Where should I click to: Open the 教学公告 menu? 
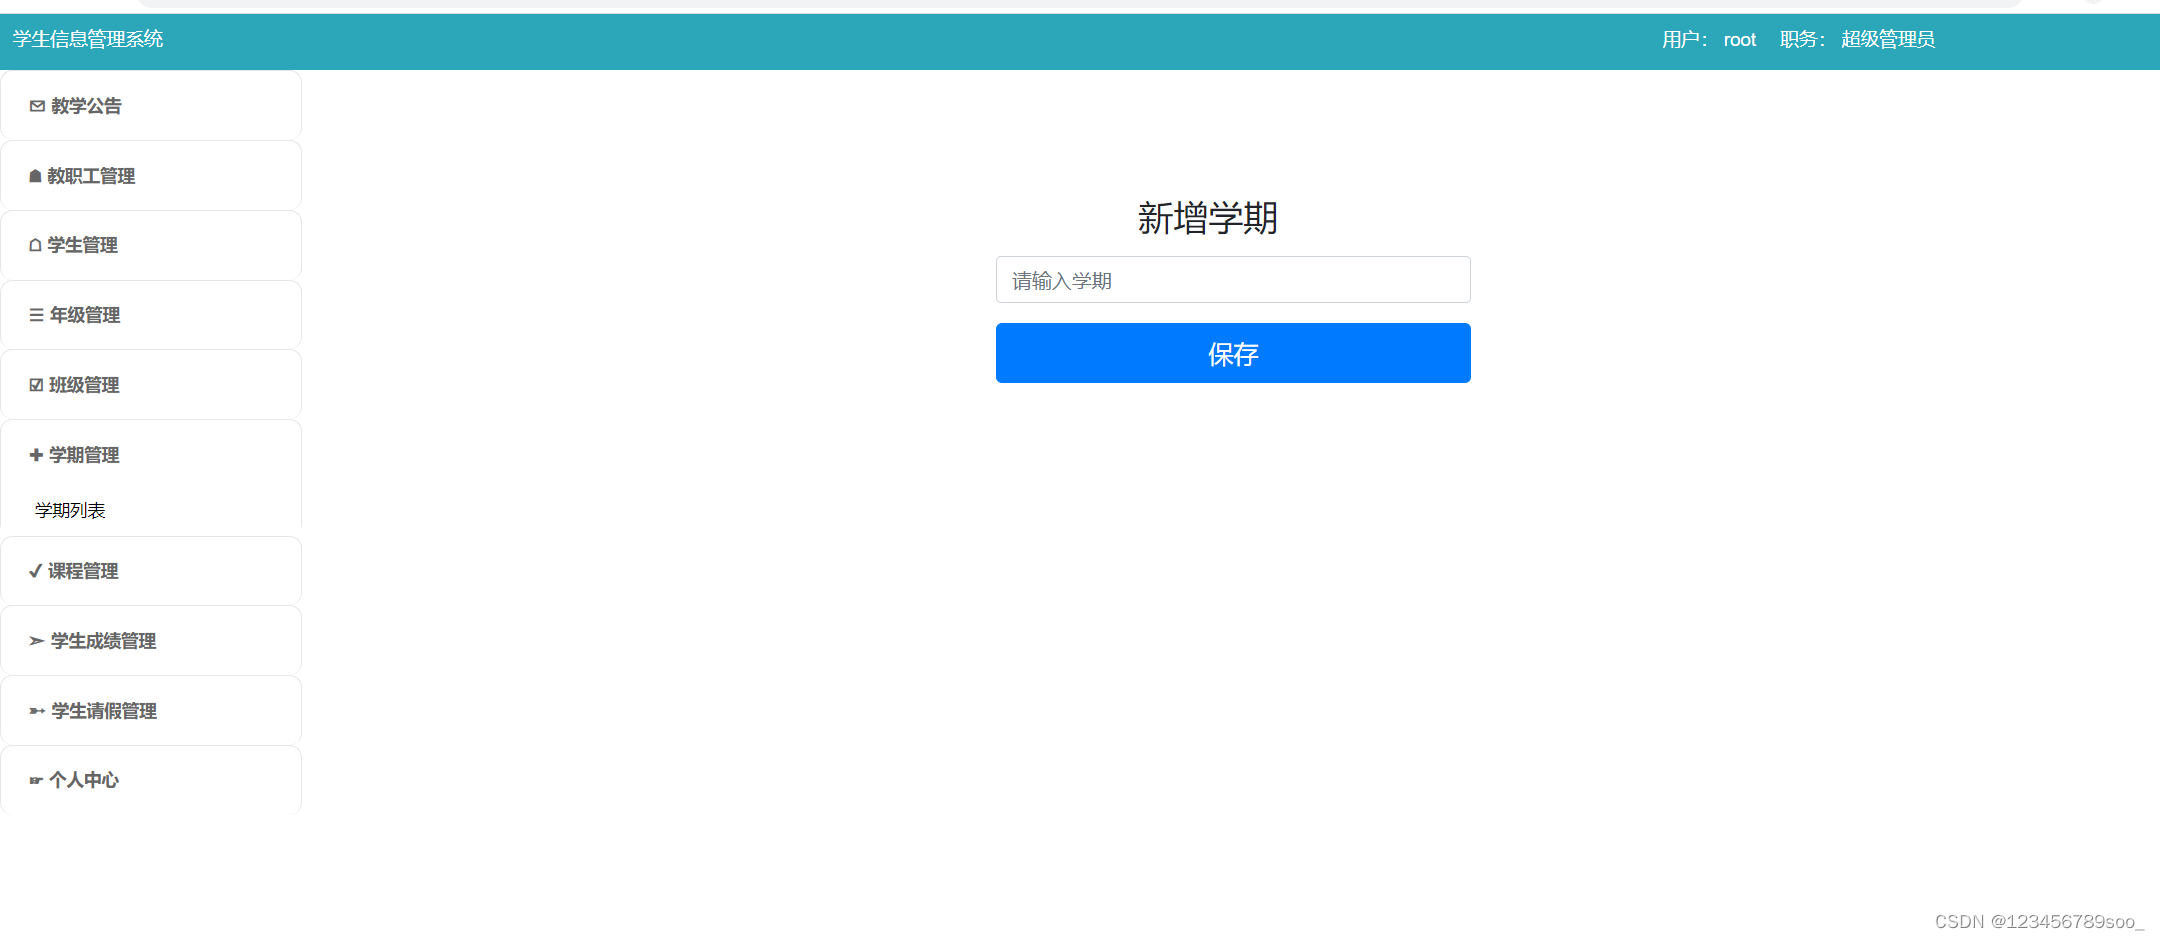[x=151, y=105]
